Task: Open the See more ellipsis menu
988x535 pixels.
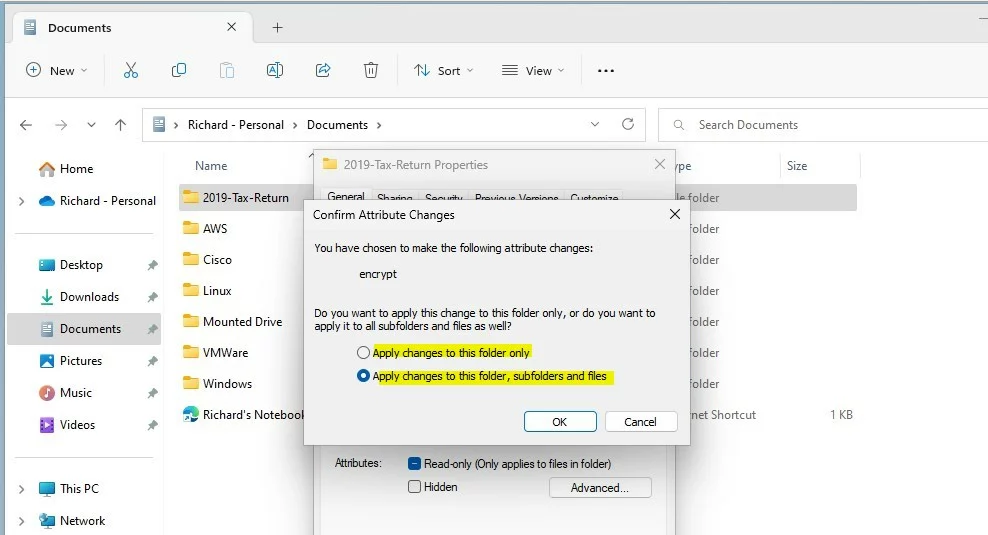Action: [606, 71]
